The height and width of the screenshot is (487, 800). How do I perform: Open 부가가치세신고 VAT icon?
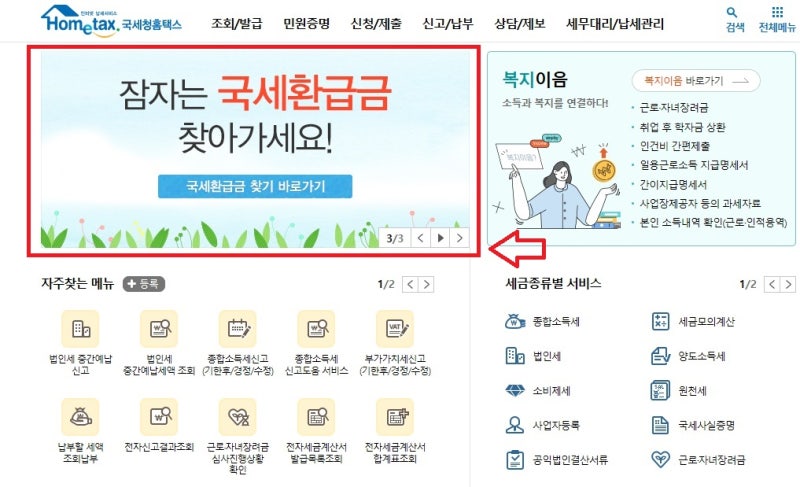coord(395,329)
